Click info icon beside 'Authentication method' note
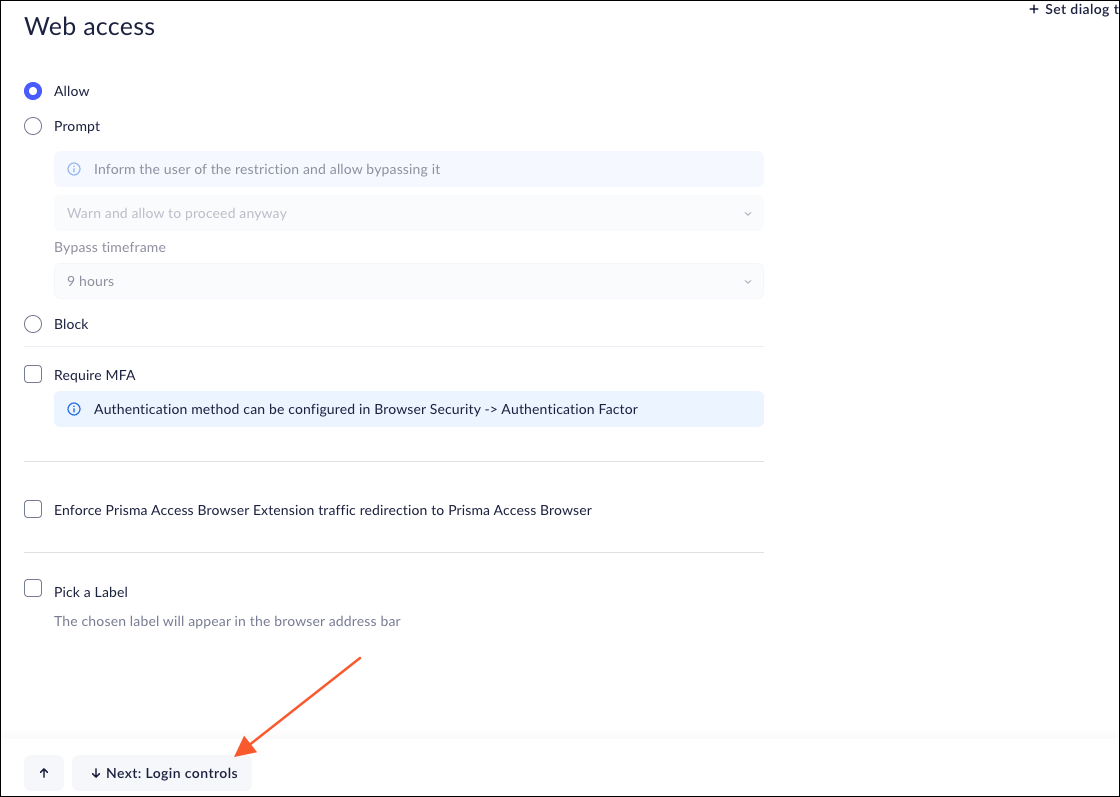Viewport: 1120px width, 797px height. pyautogui.click(x=74, y=409)
